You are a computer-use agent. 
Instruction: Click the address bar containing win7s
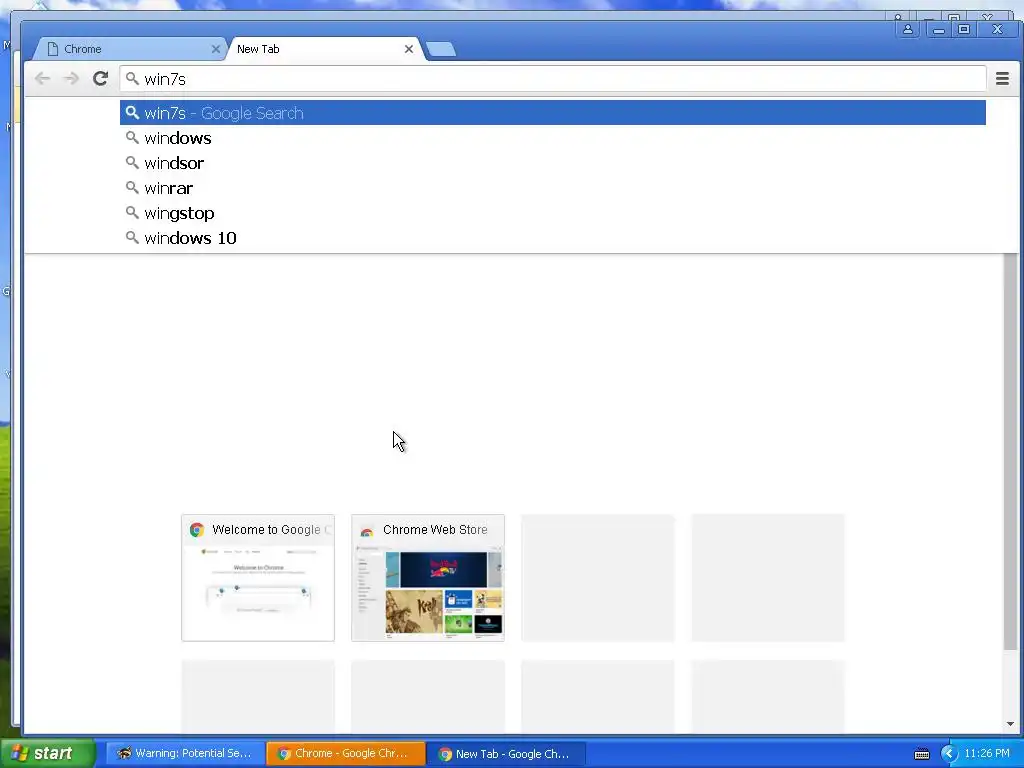552,79
